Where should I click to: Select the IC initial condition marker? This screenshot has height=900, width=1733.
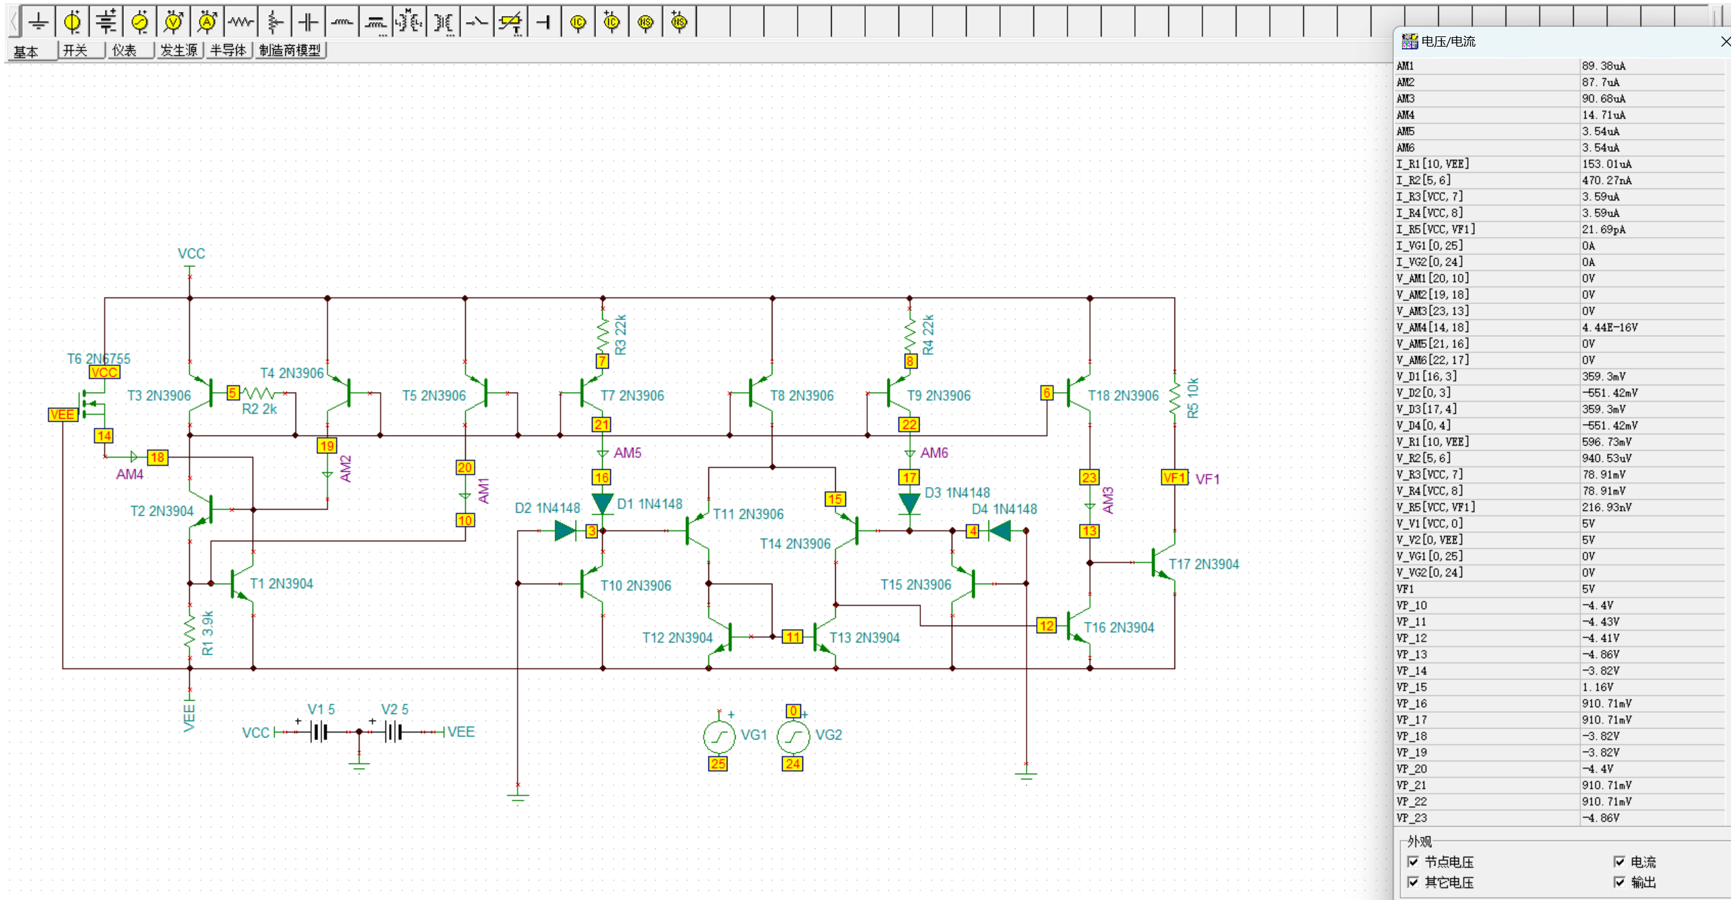coord(578,21)
